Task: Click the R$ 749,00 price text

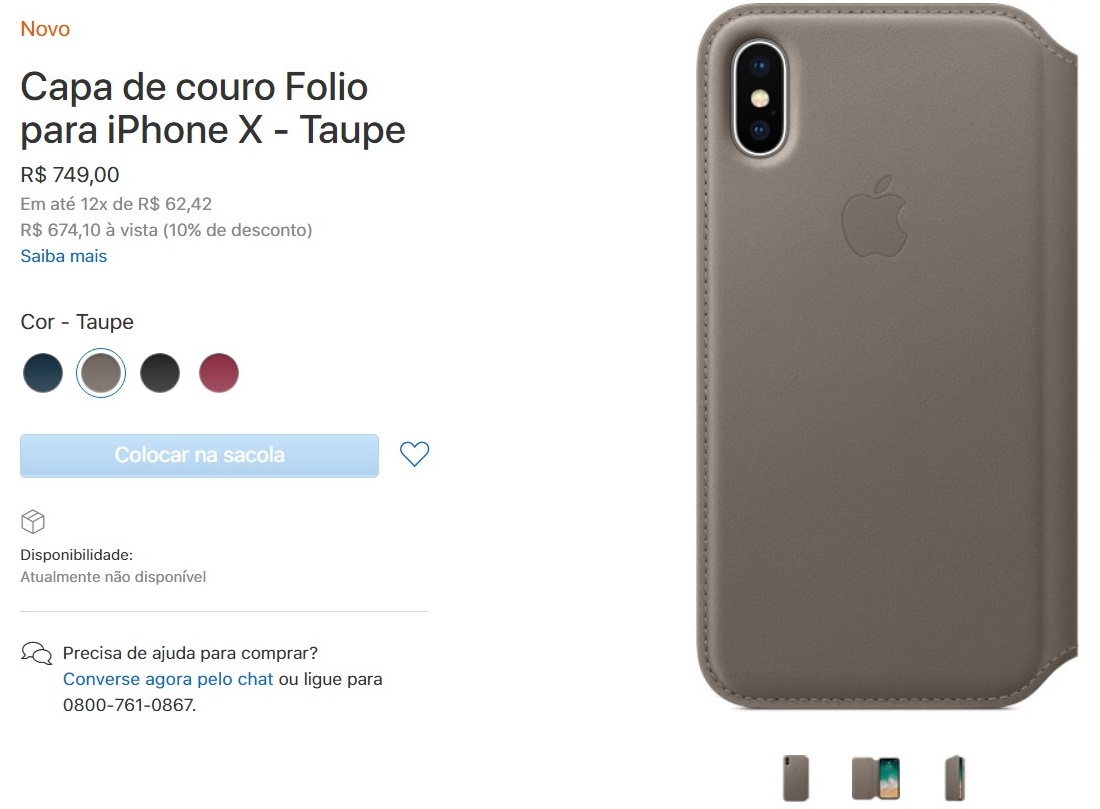Action: 69,175
